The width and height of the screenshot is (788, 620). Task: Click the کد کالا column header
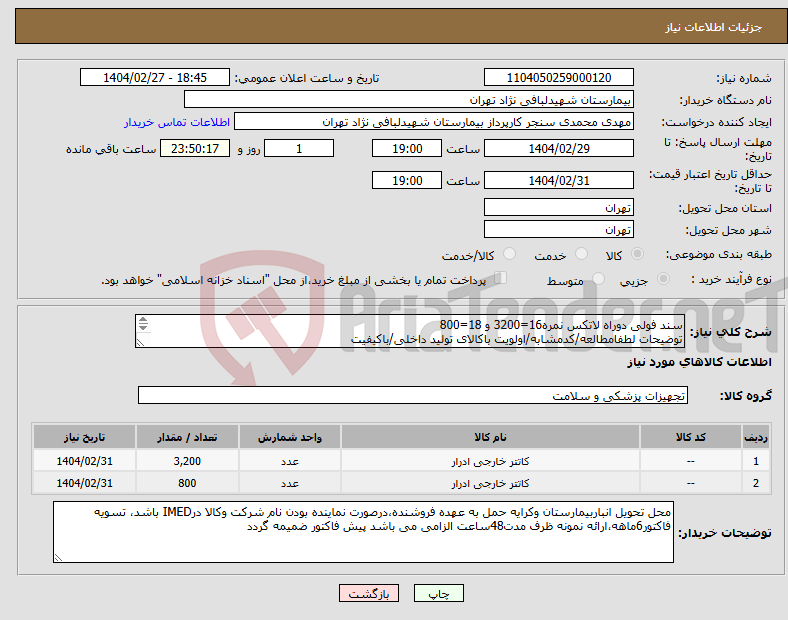click(x=691, y=437)
